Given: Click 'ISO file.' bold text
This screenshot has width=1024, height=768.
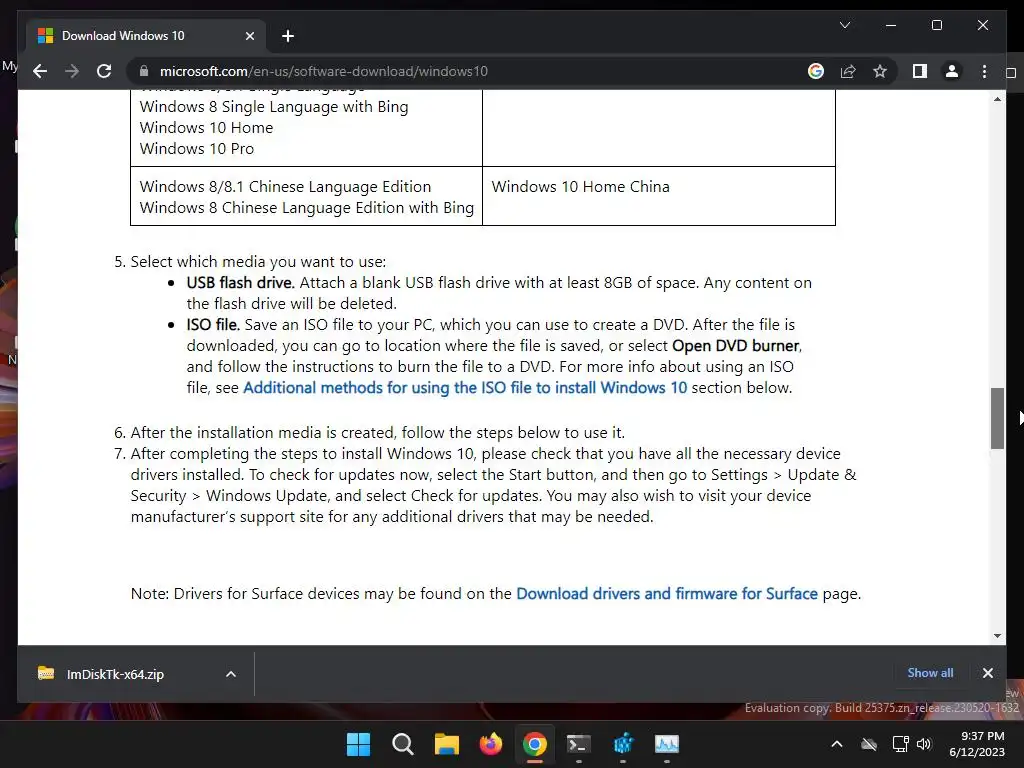Looking at the screenshot, I should [x=213, y=325].
